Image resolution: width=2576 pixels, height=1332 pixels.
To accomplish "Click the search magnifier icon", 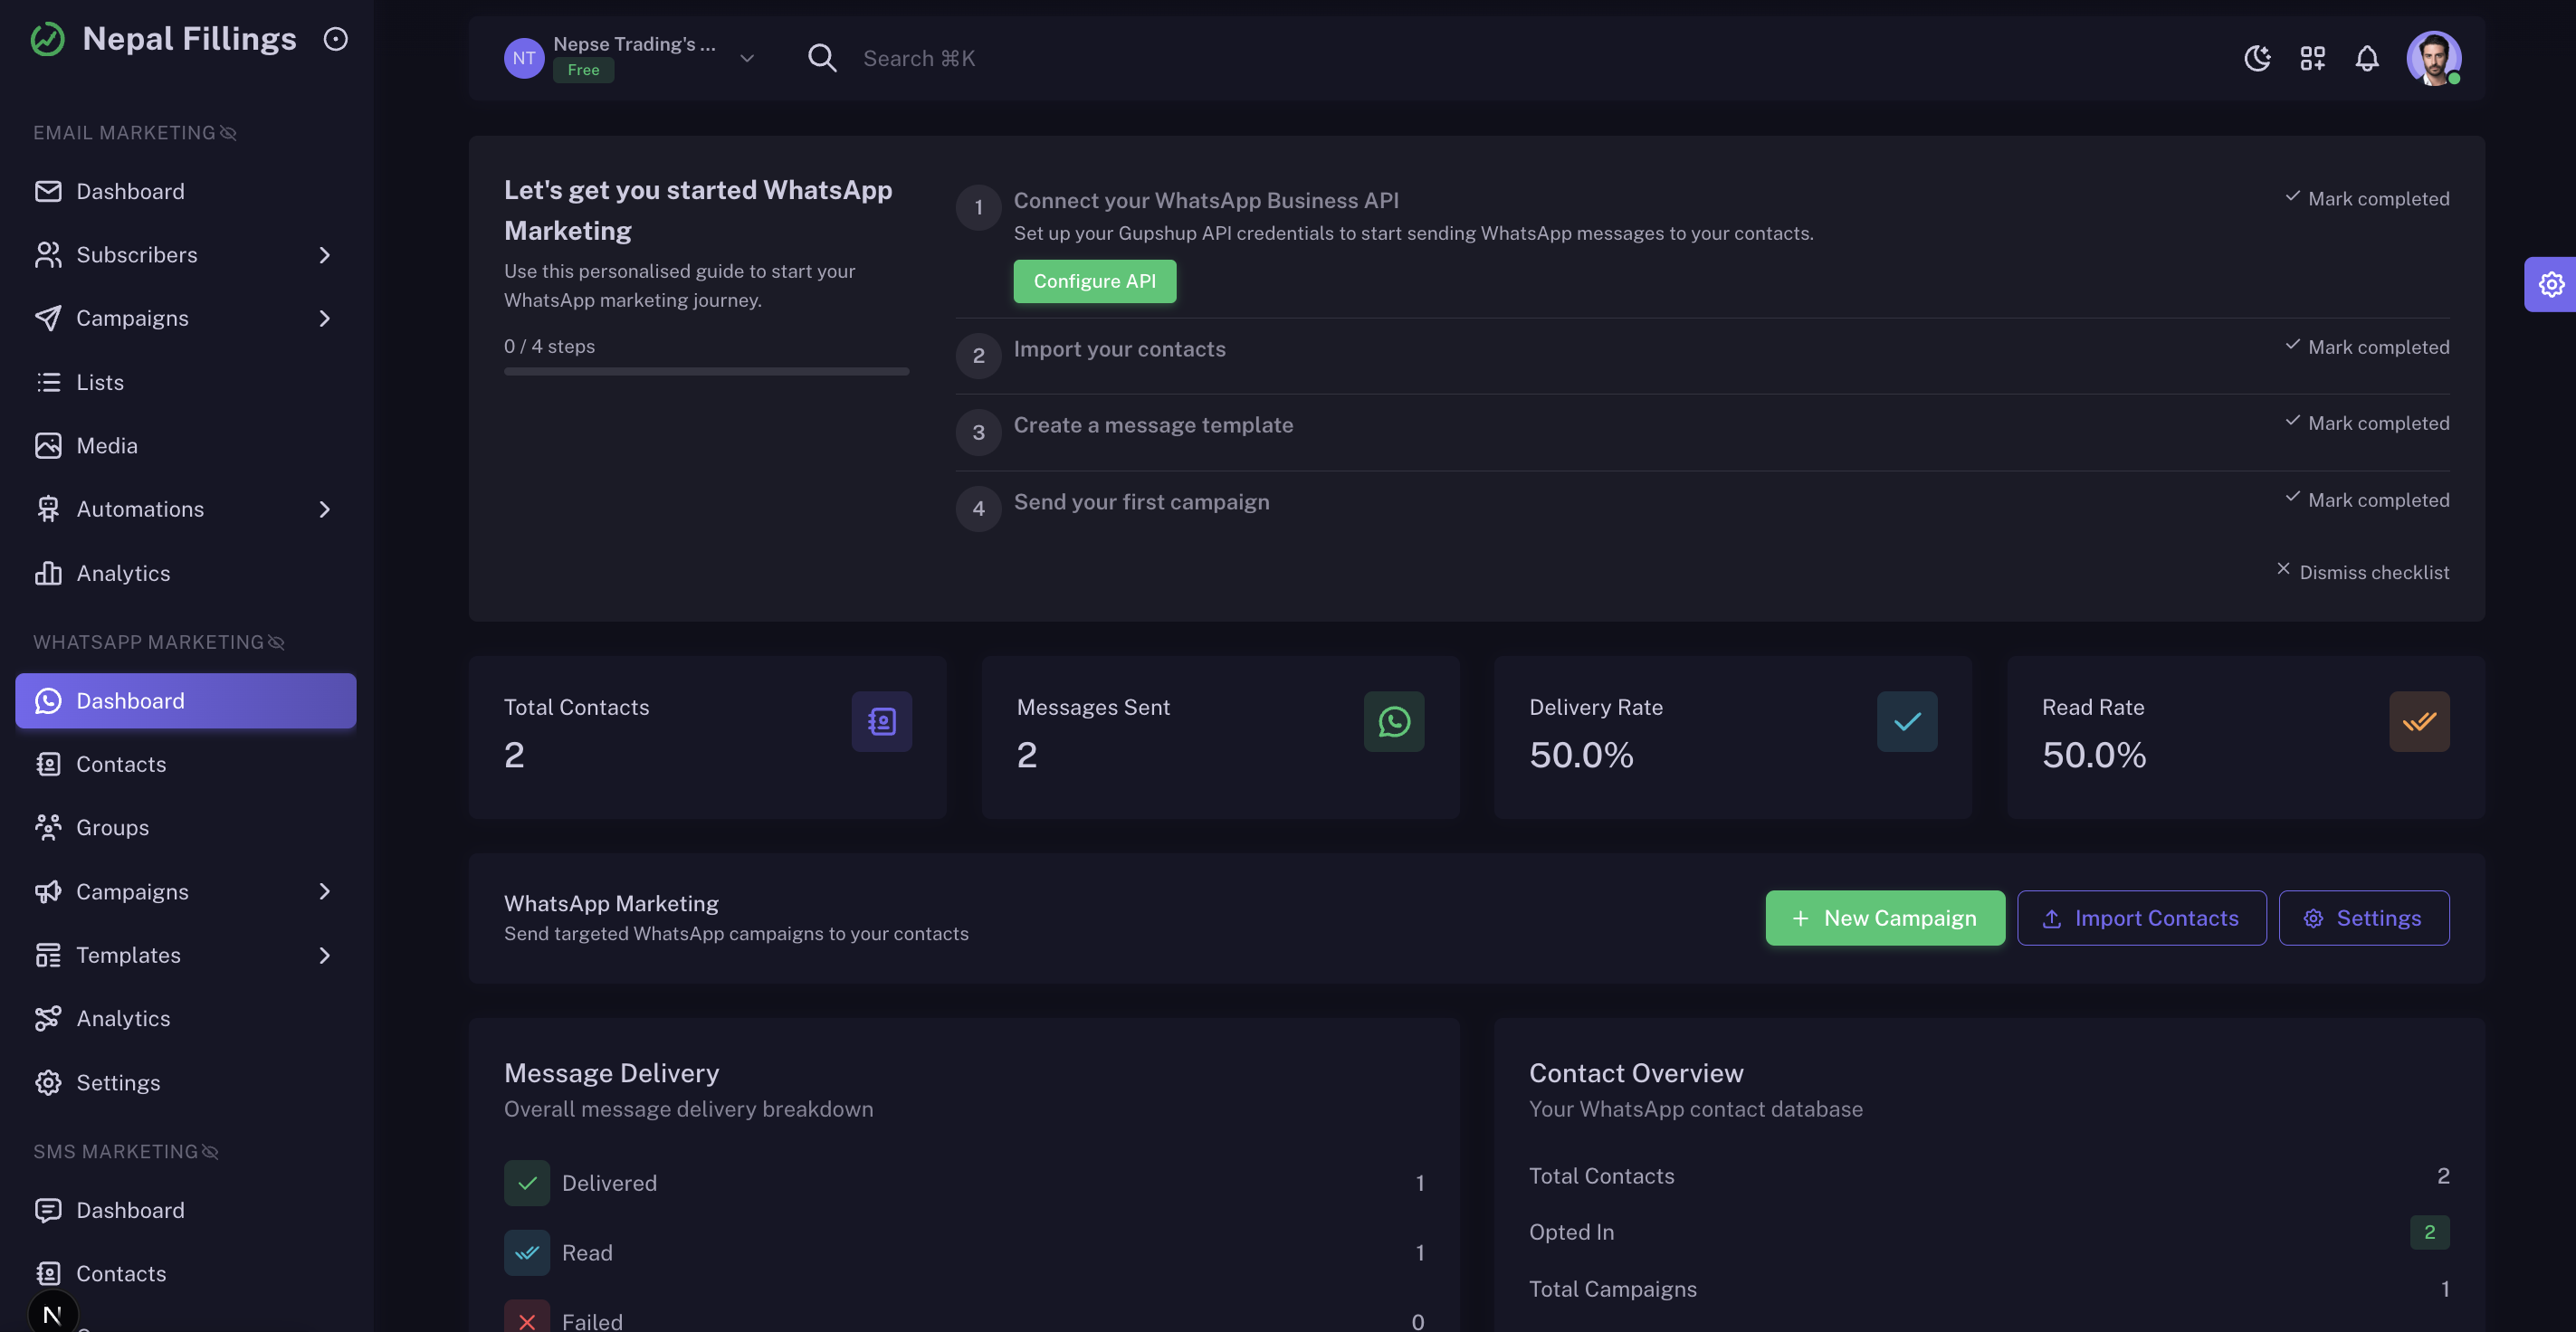I will pyautogui.click(x=821, y=58).
